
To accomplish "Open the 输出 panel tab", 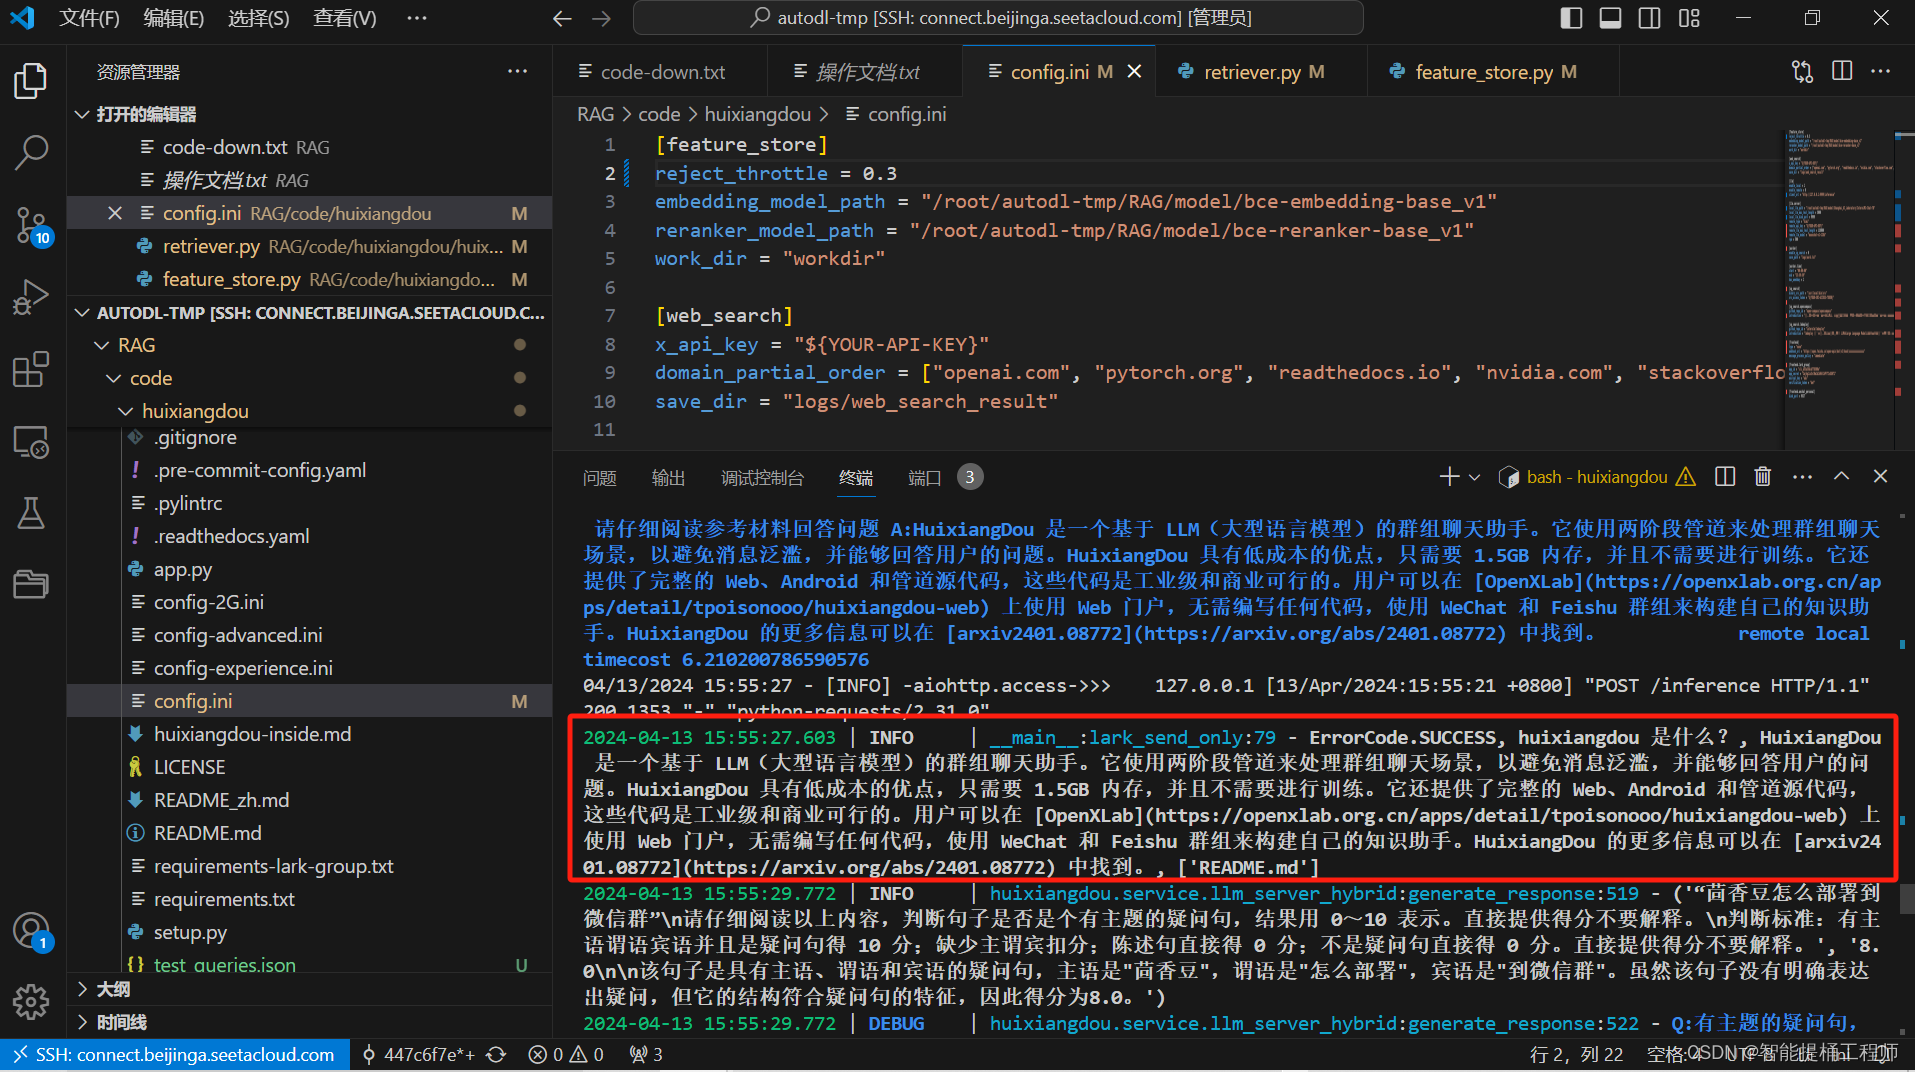I will pyautogui.click(x=668, y=478).
